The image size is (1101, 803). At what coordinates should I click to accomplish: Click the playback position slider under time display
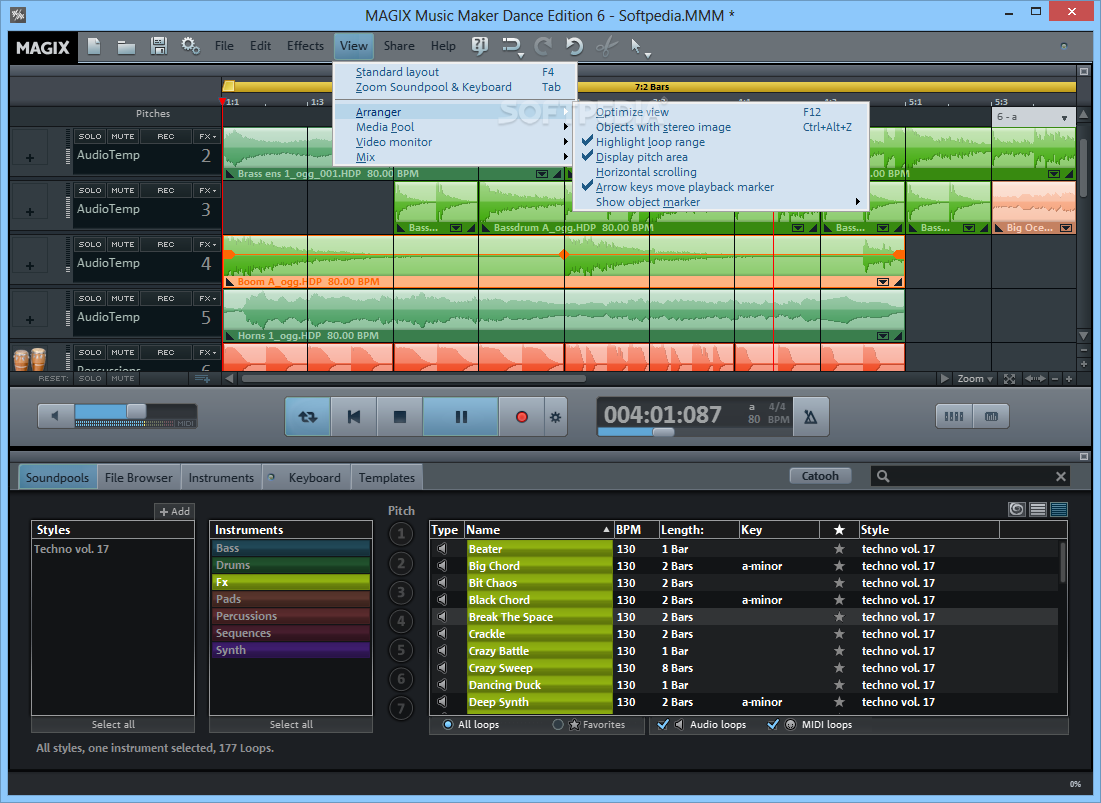coord(663,432)
